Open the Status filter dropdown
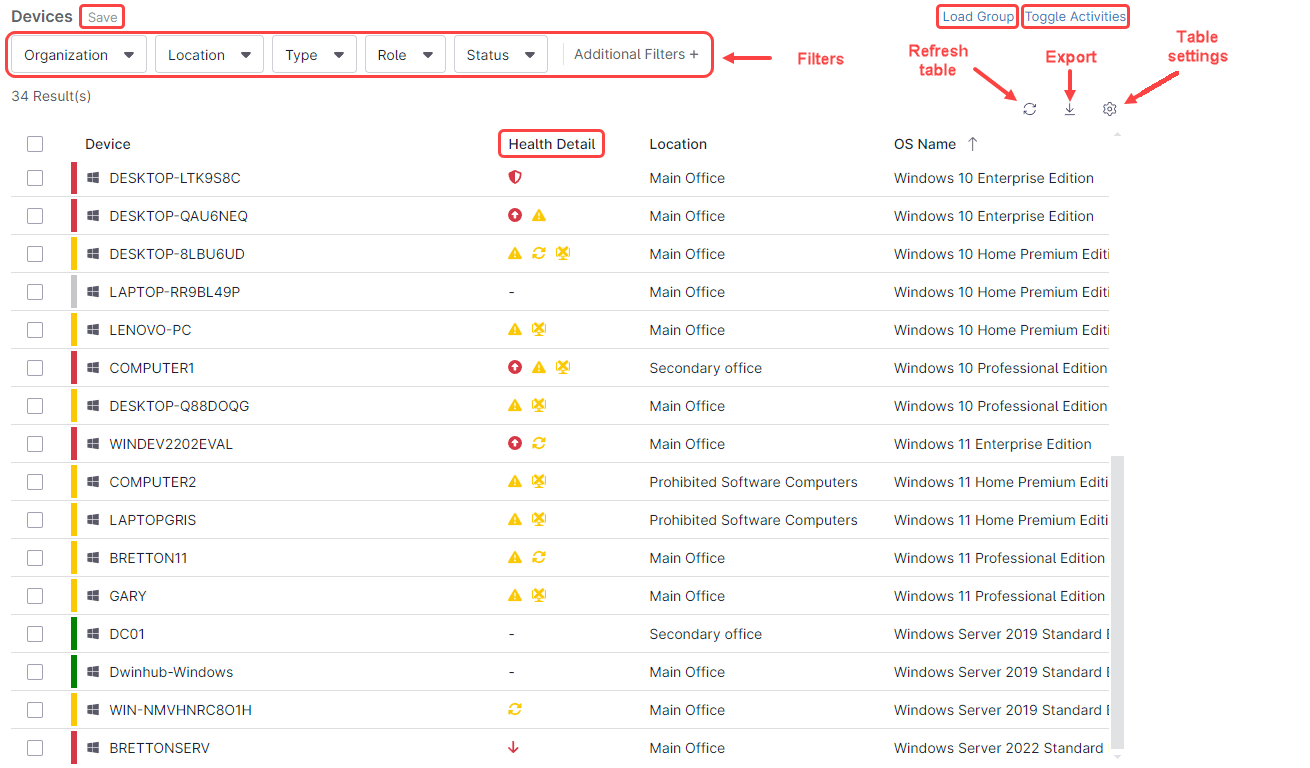Viewport: 1310px width, 768px height. [500, 55]
